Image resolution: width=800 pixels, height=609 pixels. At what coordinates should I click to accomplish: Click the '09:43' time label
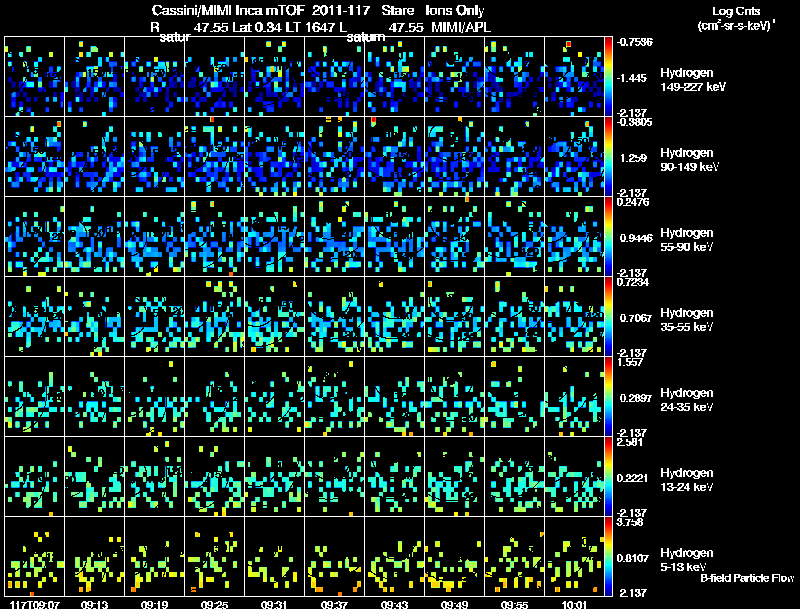point(394,604)
